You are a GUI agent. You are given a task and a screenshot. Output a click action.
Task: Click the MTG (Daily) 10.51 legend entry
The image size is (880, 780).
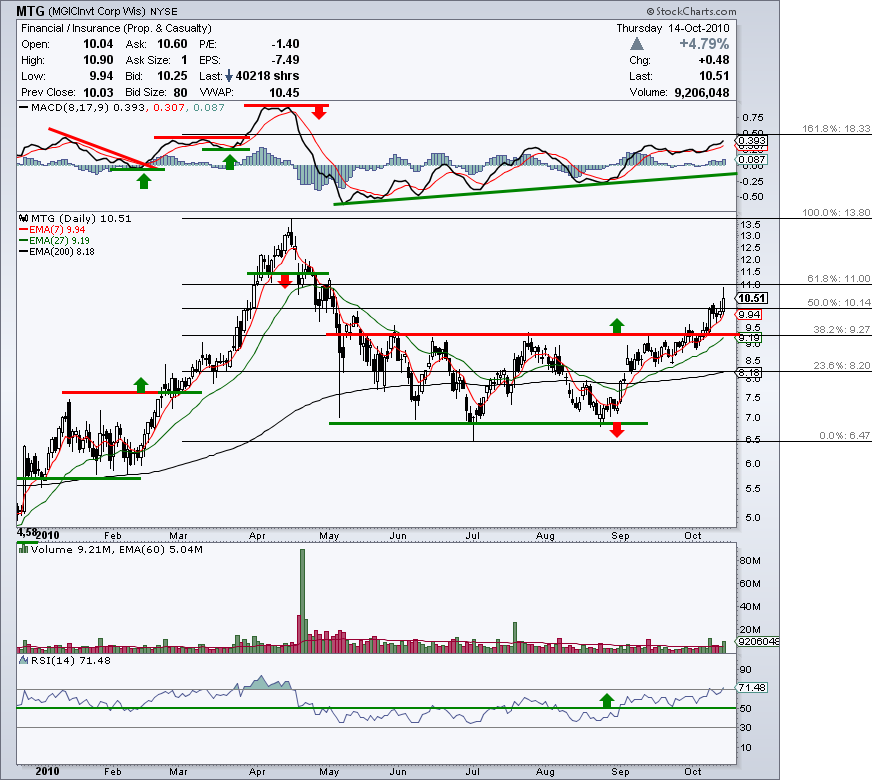point(81,218)
